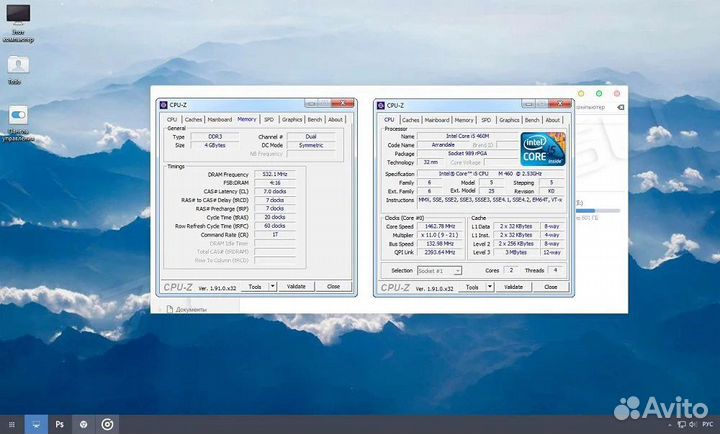Open the Control Panel toggle desktop icon

(x=18, y=115)
